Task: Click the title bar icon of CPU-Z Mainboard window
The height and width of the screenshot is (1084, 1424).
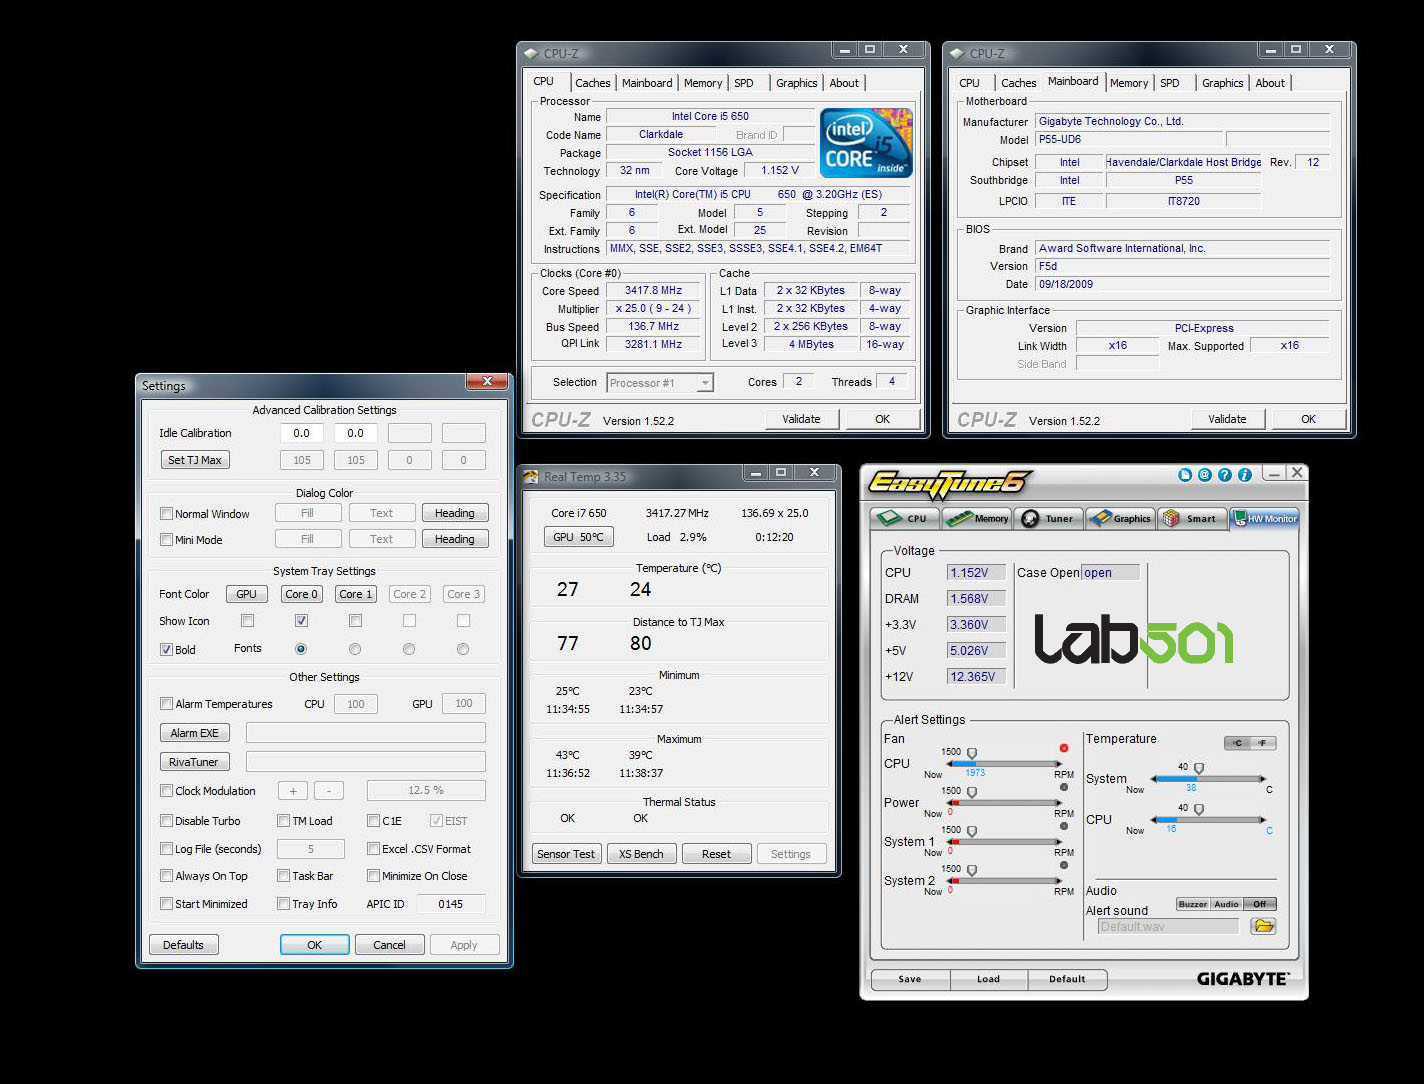Action: coord(957,53)
